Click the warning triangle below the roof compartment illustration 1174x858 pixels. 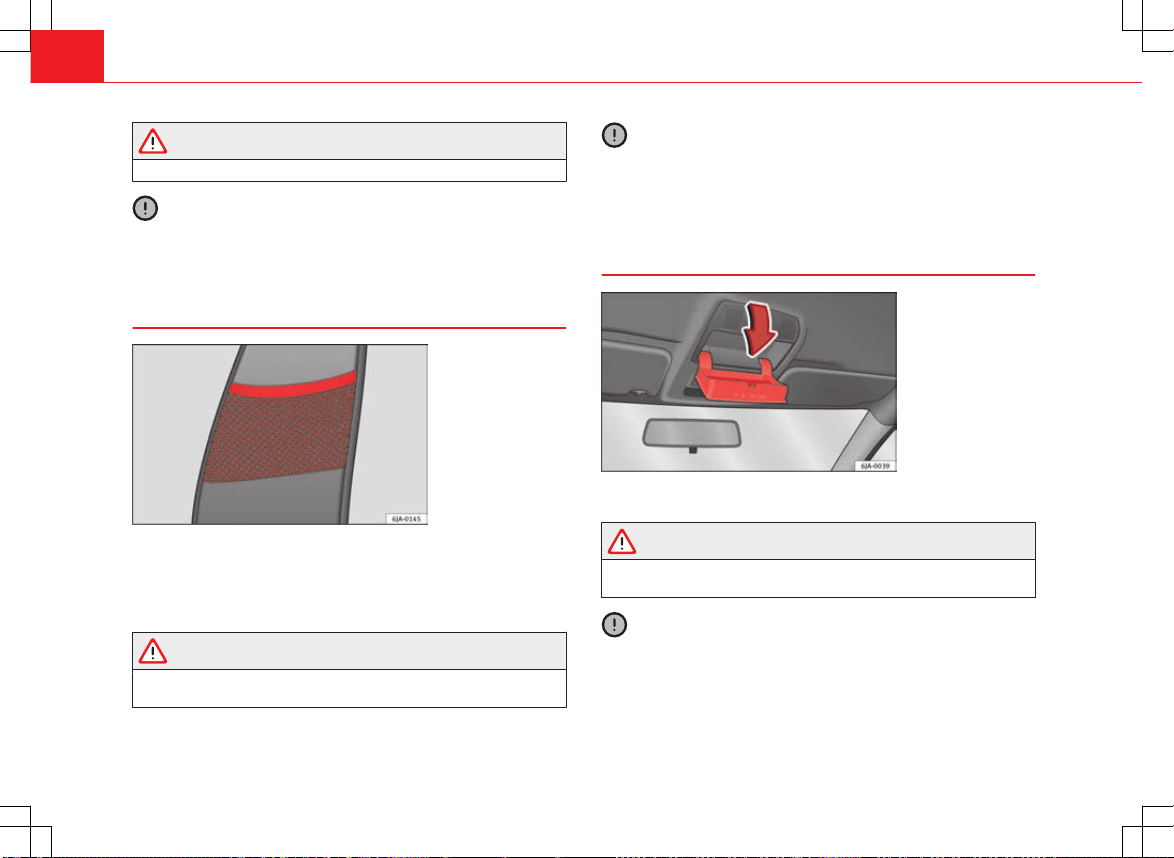[x=621, y=541]
